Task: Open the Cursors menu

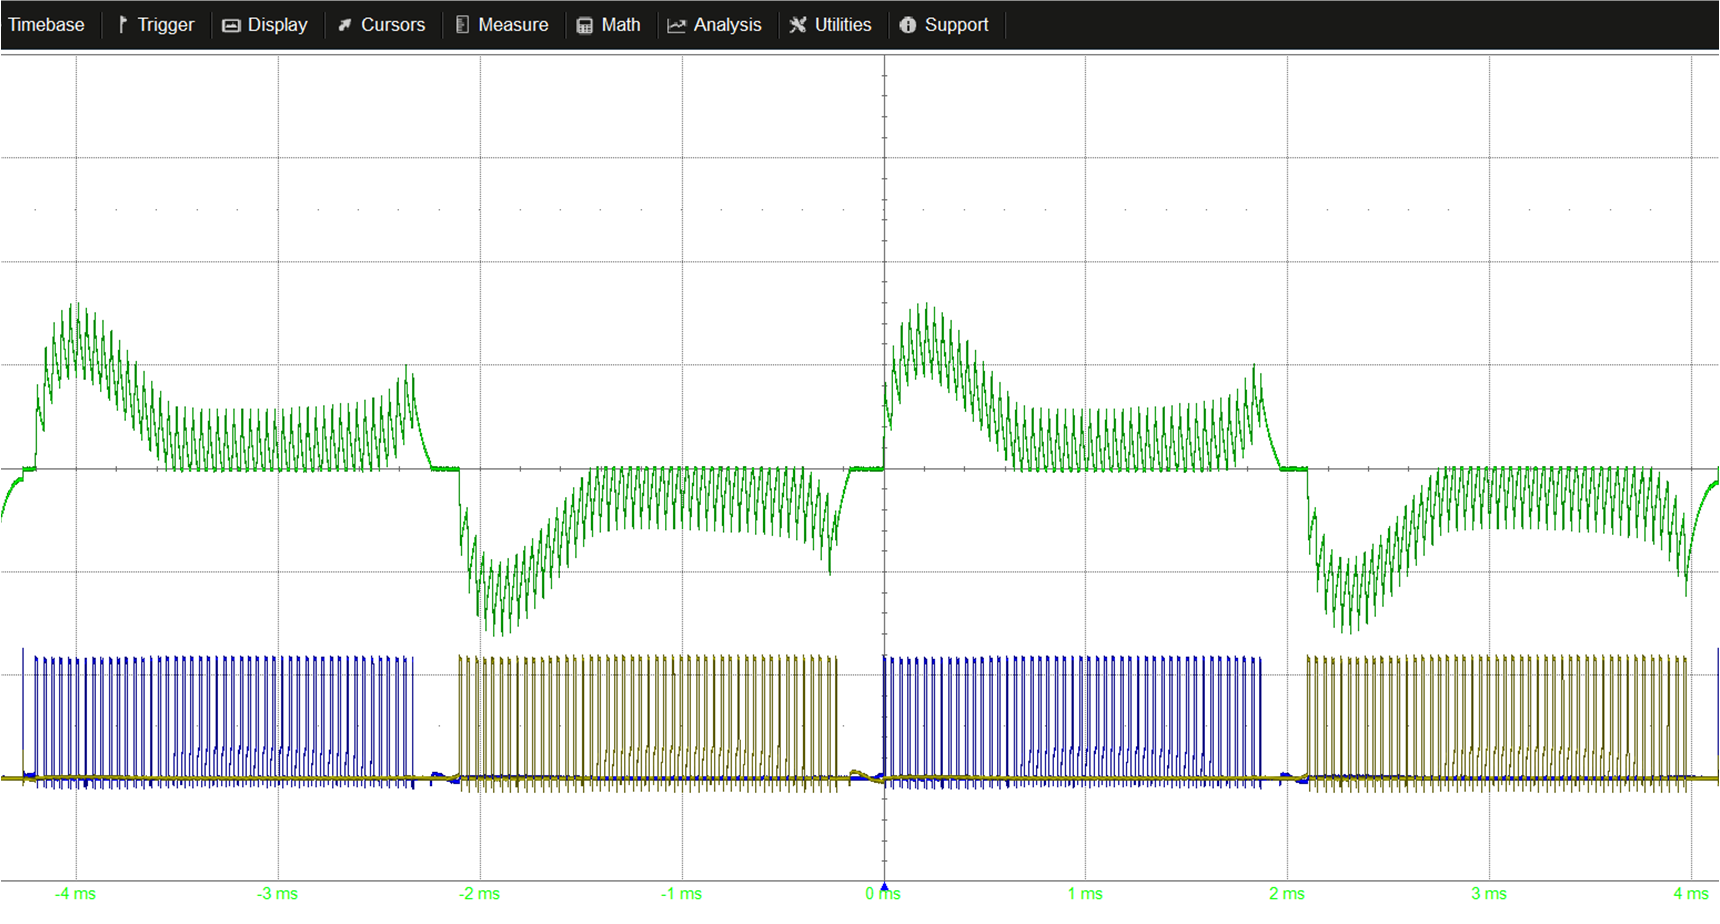Action: tap(394, 25)
